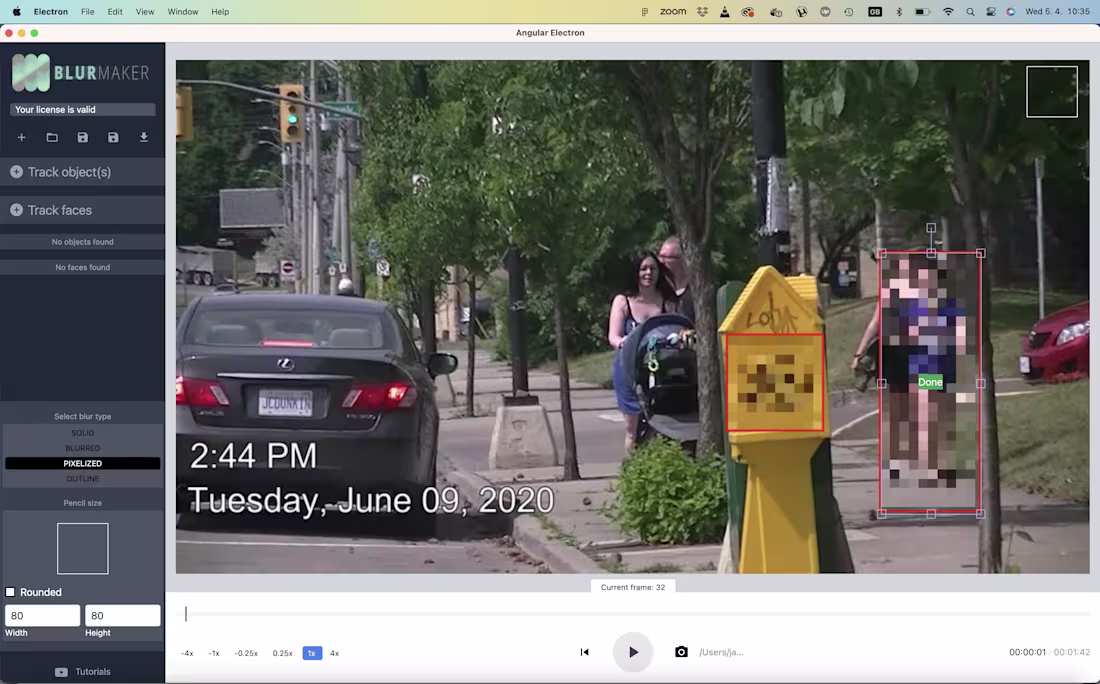Select BLURRED blur type

point(83,448)
